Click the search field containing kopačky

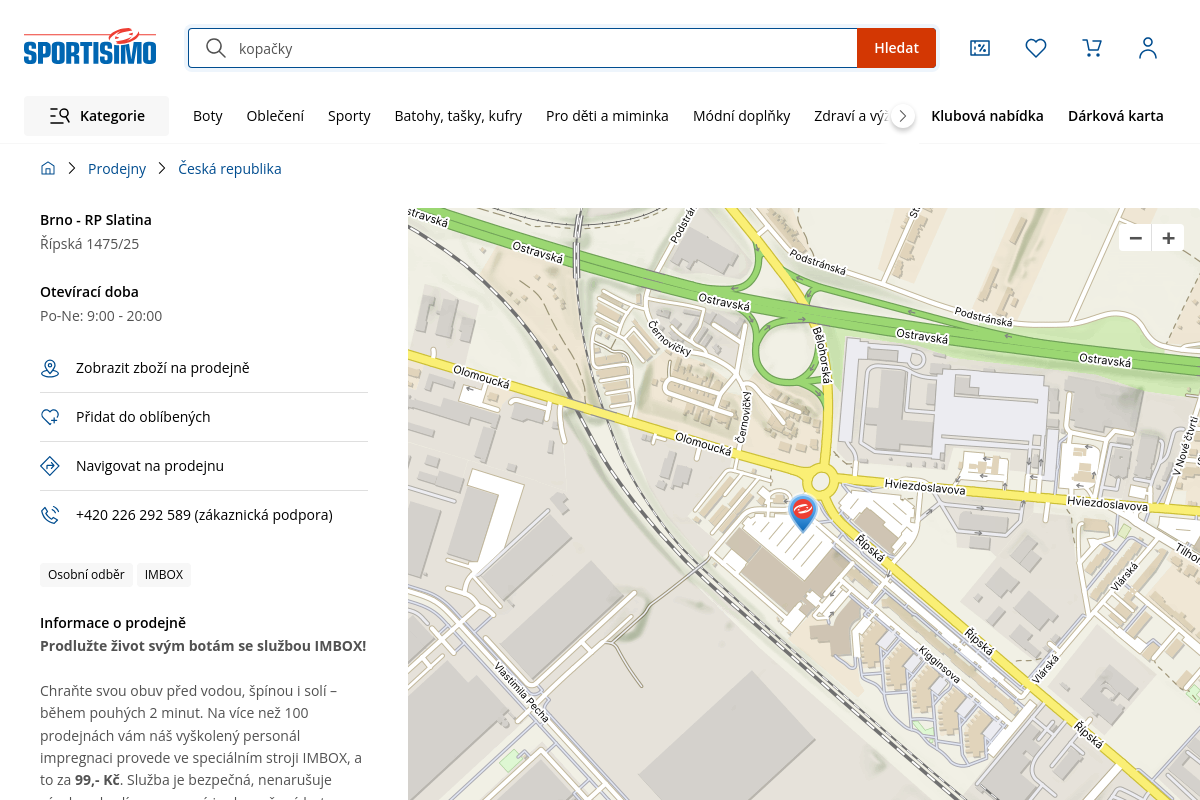540,48
